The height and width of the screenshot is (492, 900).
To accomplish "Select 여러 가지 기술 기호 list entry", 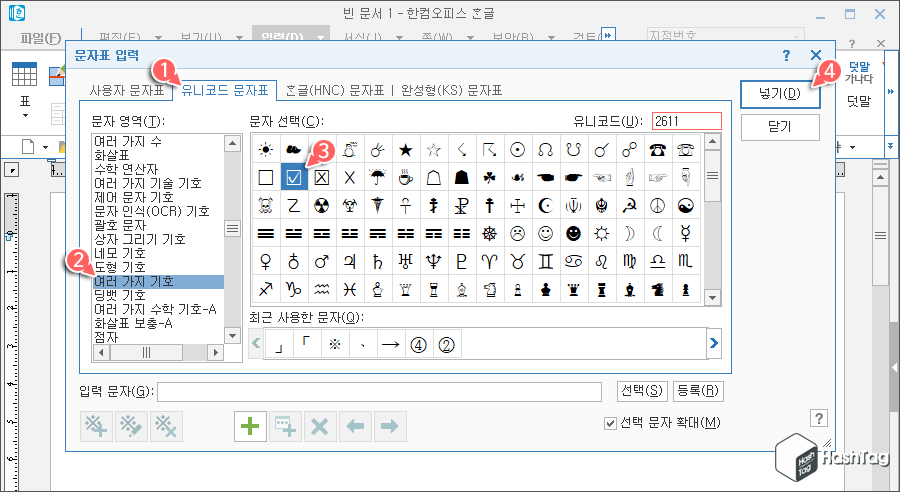I will (158, 183).
